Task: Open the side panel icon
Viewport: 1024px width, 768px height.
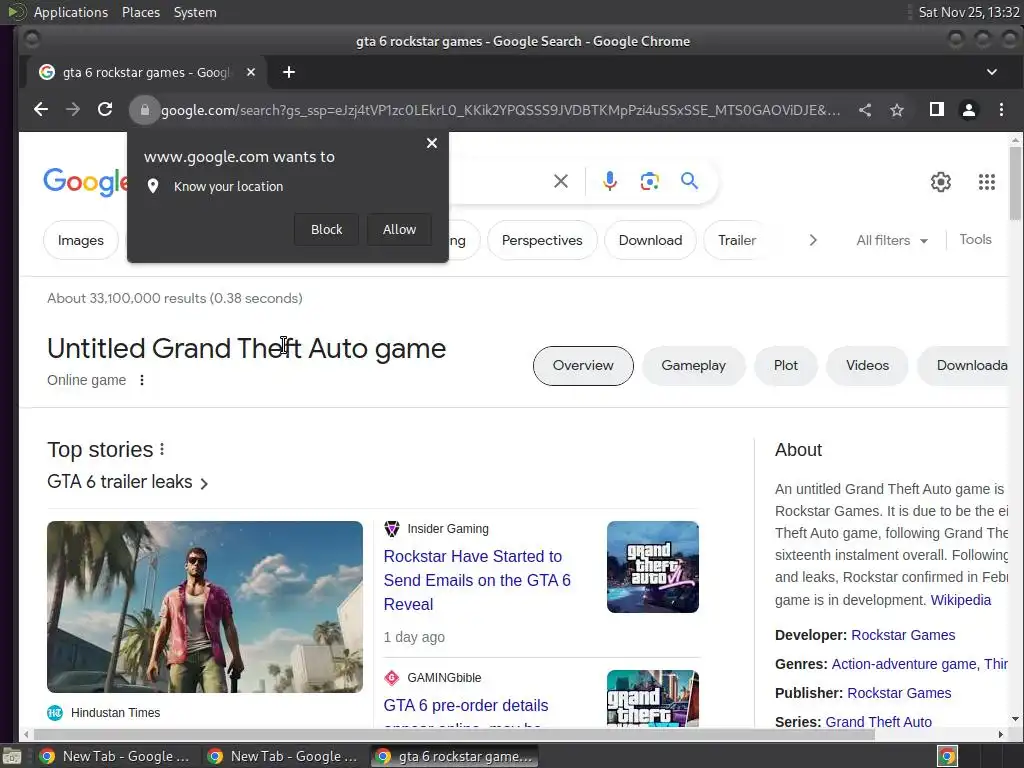Action: (936, 110)
